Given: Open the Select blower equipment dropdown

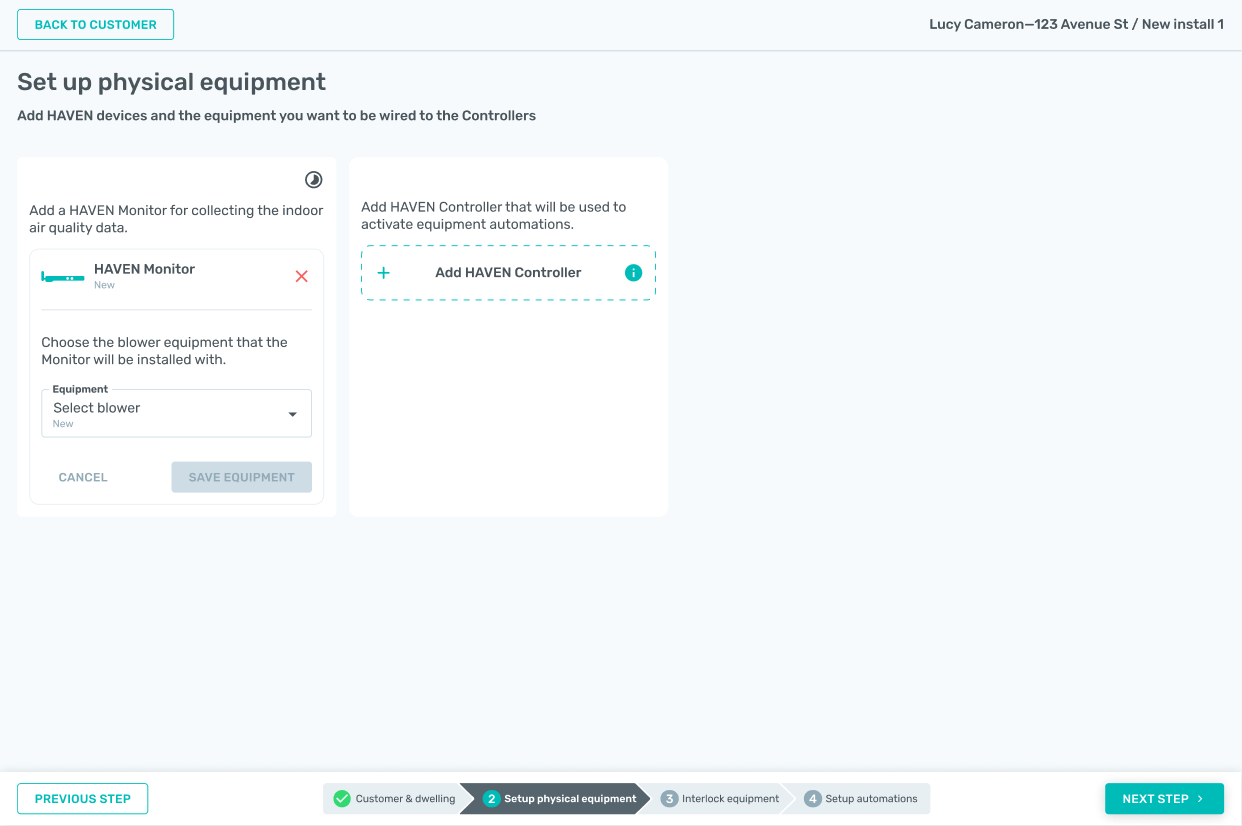Looking at the screenshot, I should pos(176,413).
